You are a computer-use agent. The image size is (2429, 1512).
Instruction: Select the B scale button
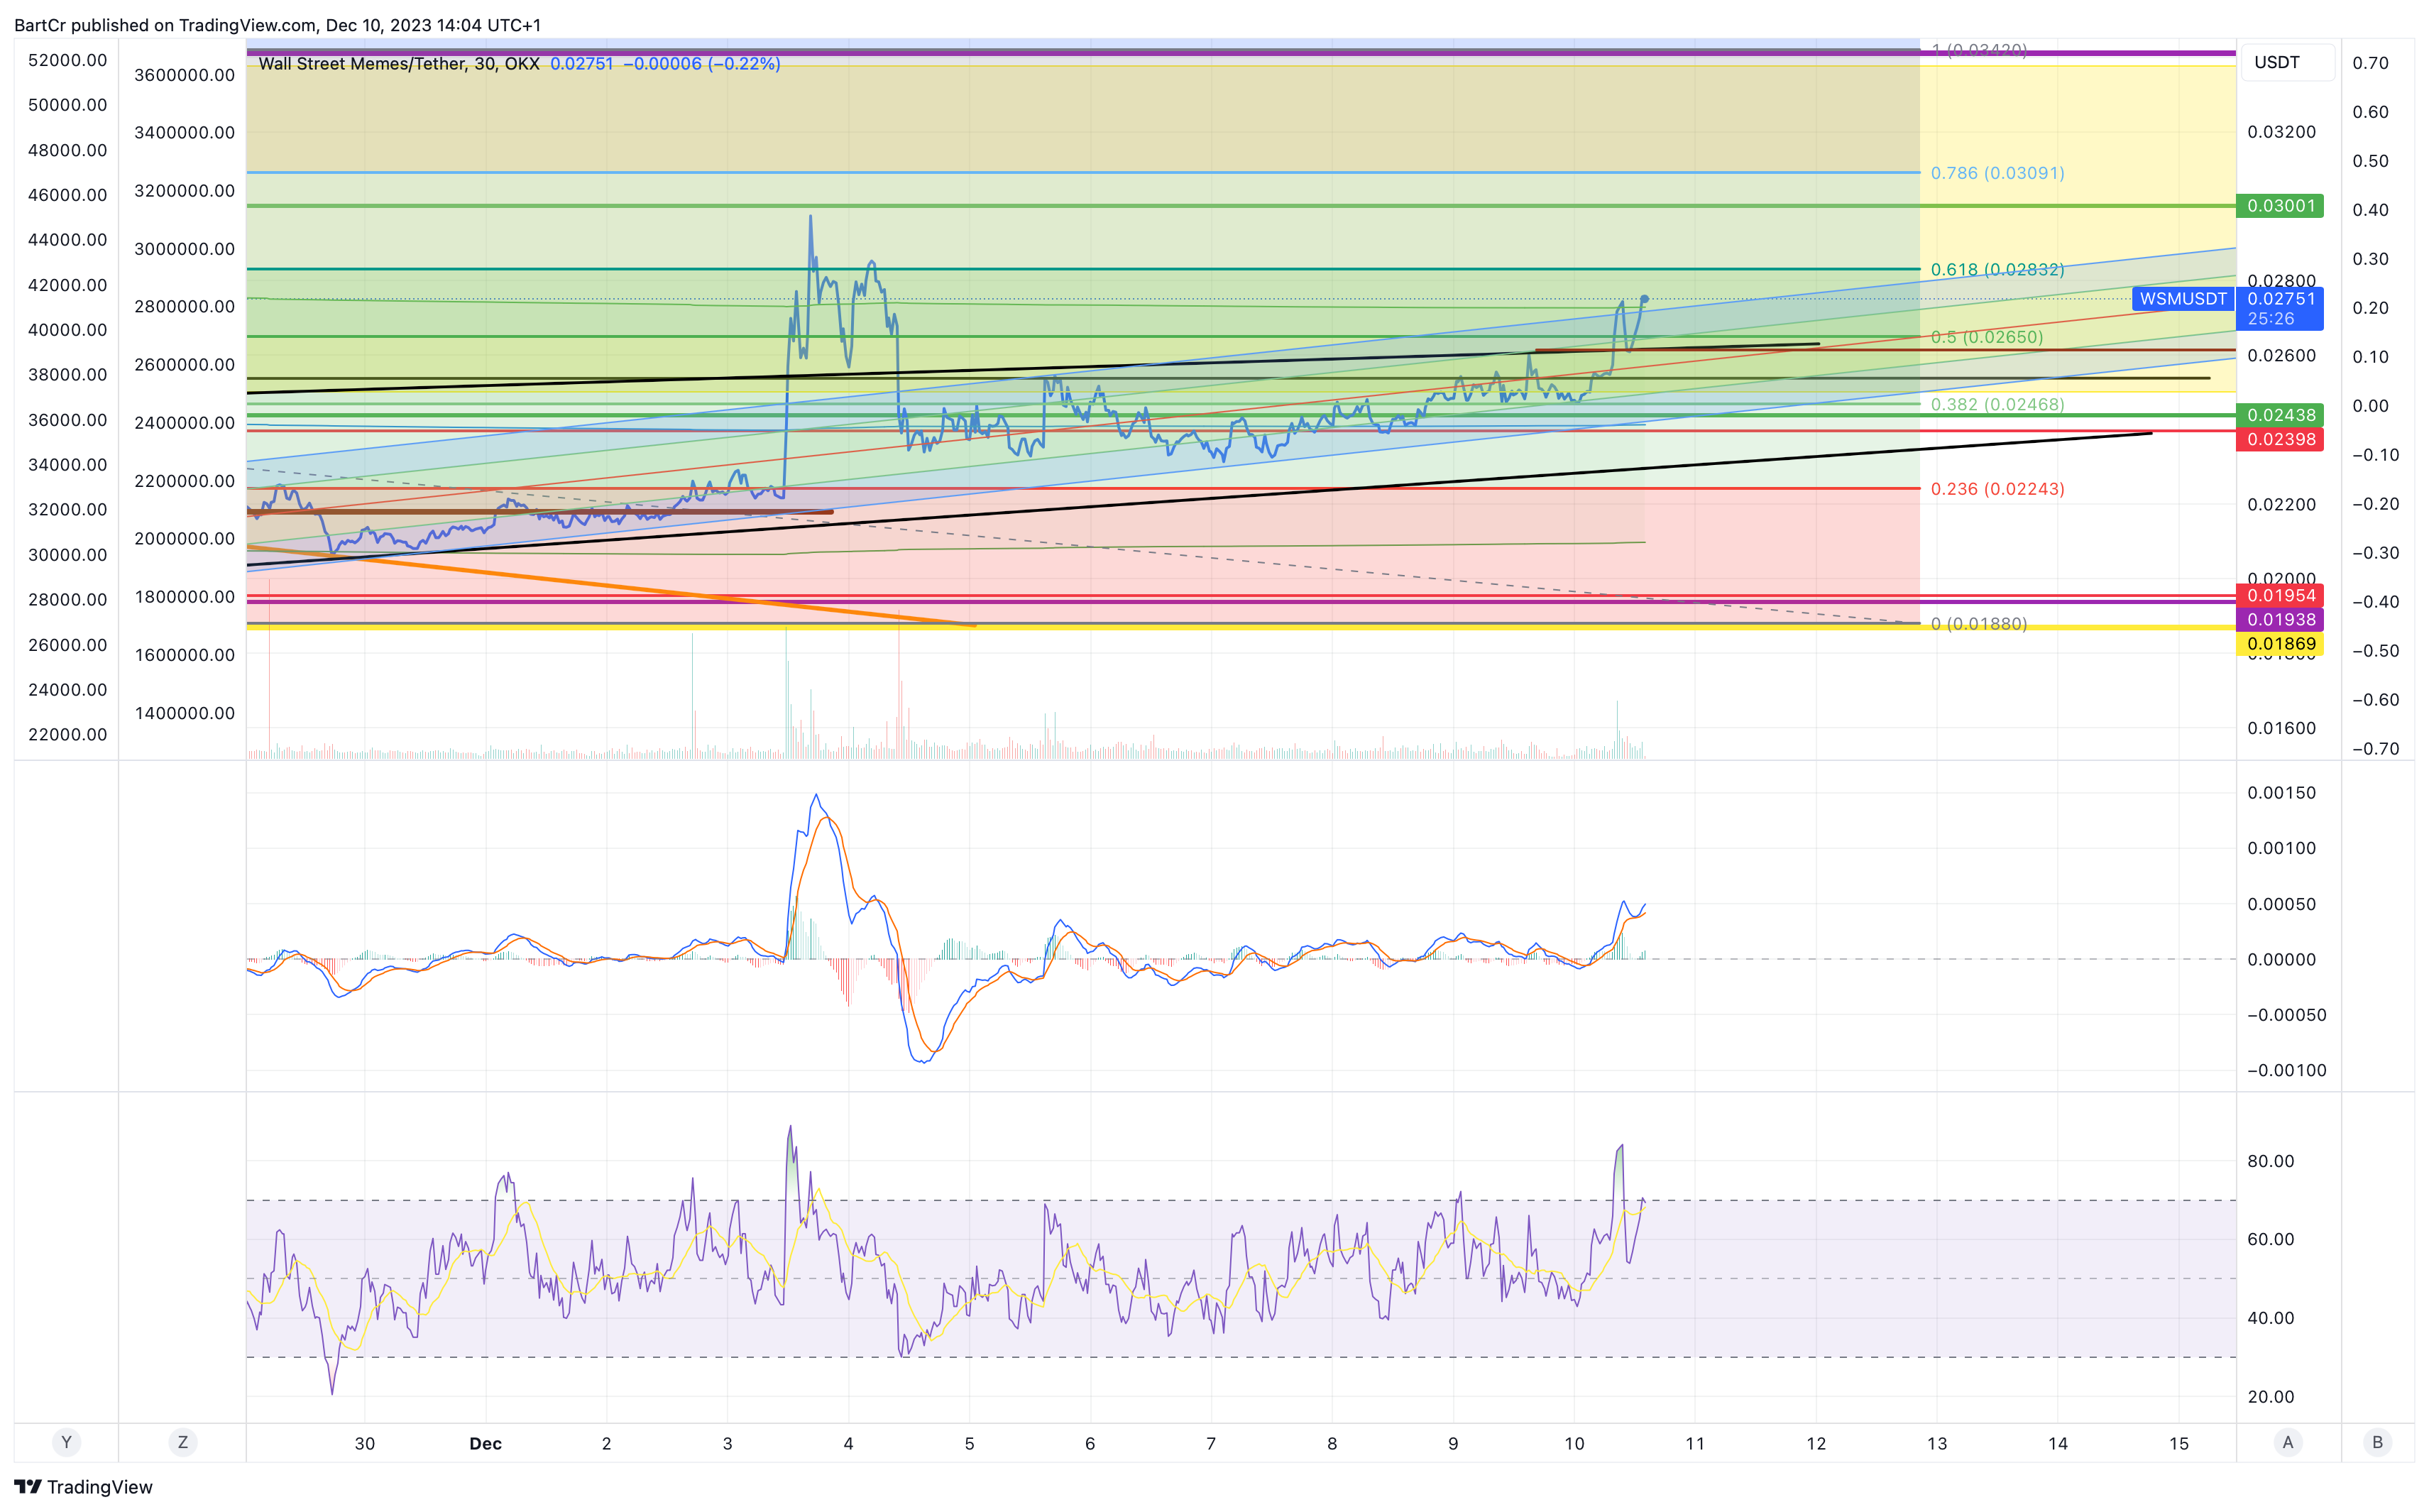coord(2378,1442)
